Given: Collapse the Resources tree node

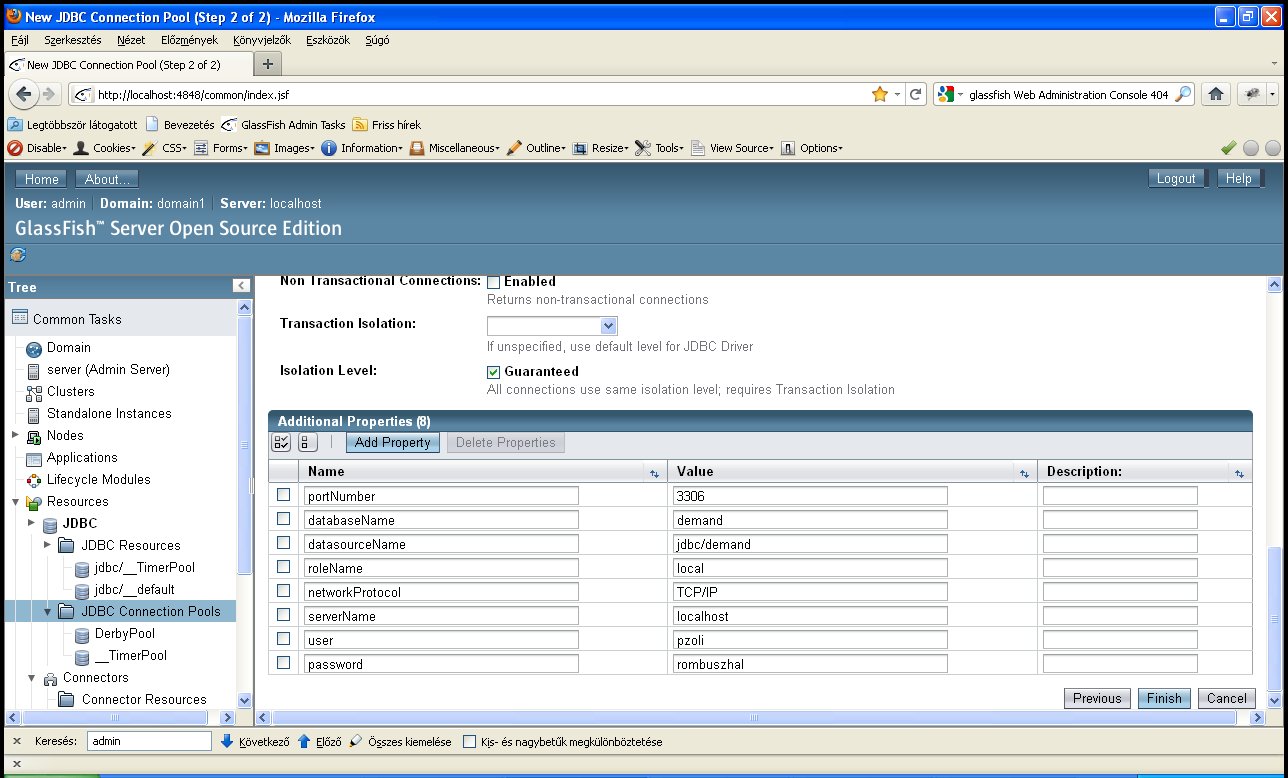Looking at the screenshot, I should coord(15,502).
